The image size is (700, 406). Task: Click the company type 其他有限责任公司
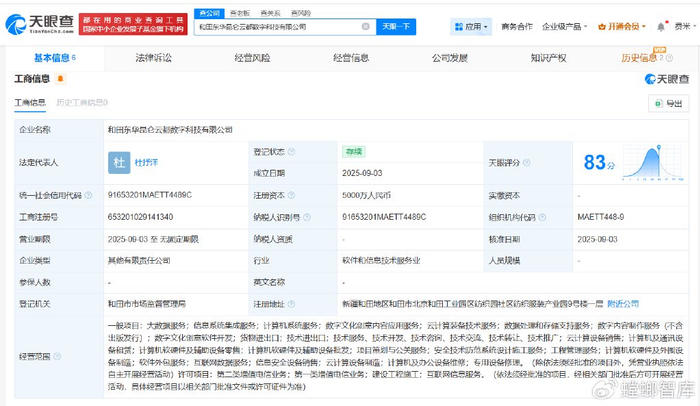coord(139,261)
